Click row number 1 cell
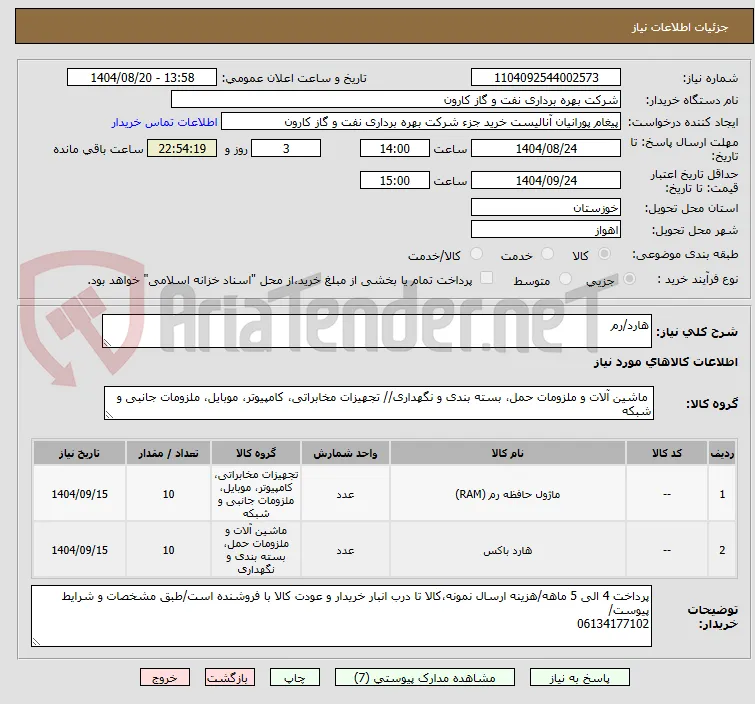This screenshot has height=704, width=755. tap(722, 494)
